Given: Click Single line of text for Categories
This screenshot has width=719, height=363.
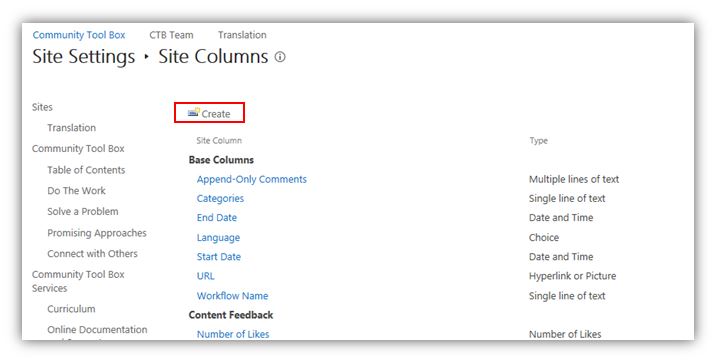Looking at the screenshot, I should 567,198.
